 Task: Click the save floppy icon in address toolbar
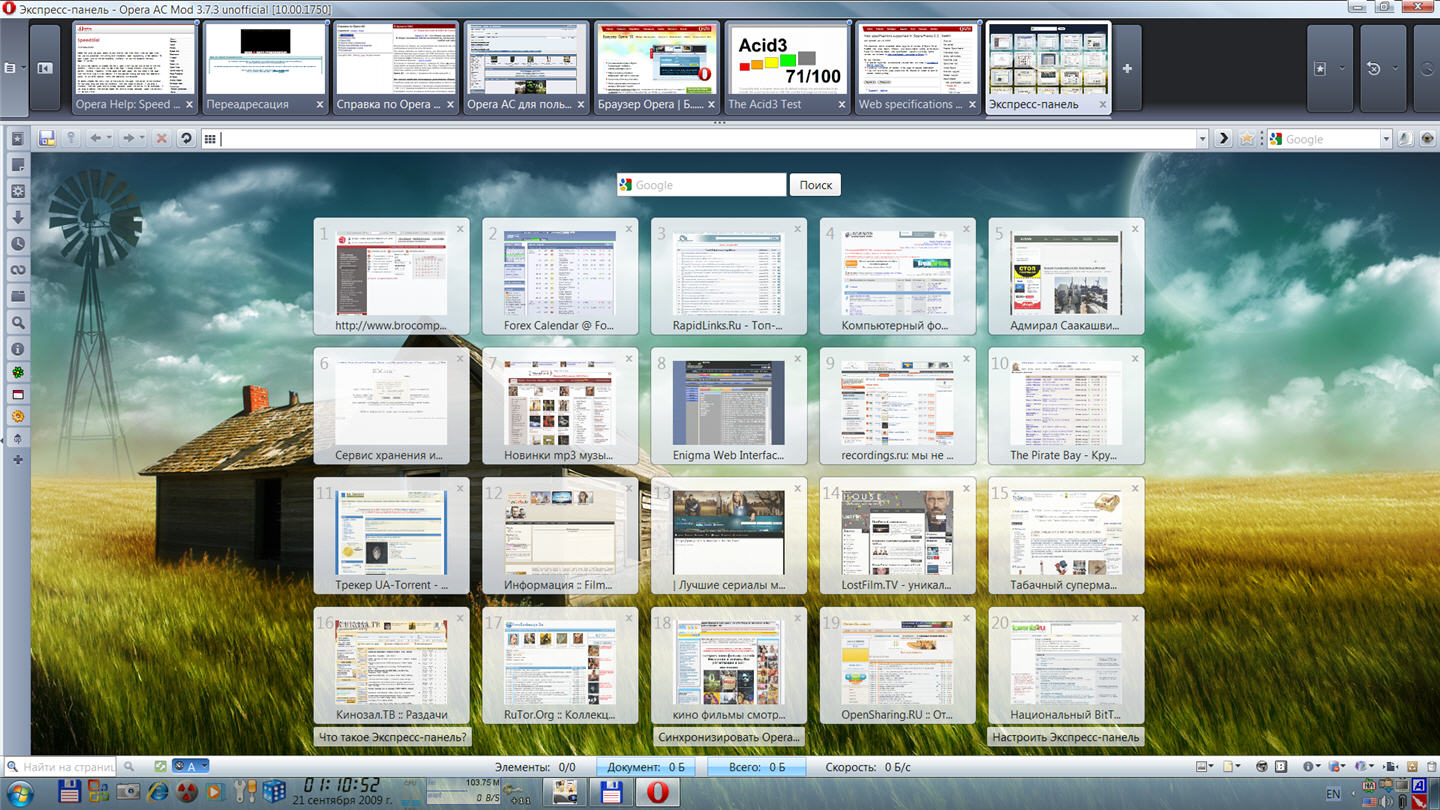pyautogui.click(x=47, y=139)
